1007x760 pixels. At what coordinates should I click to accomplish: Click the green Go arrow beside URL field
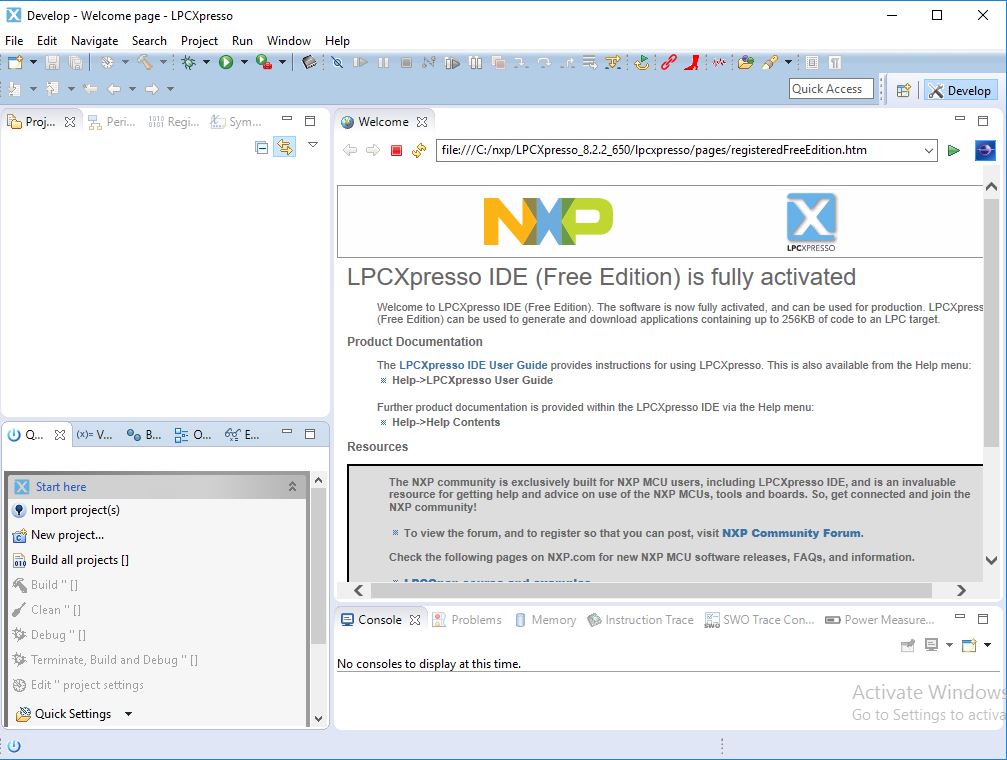click(953, 150)
